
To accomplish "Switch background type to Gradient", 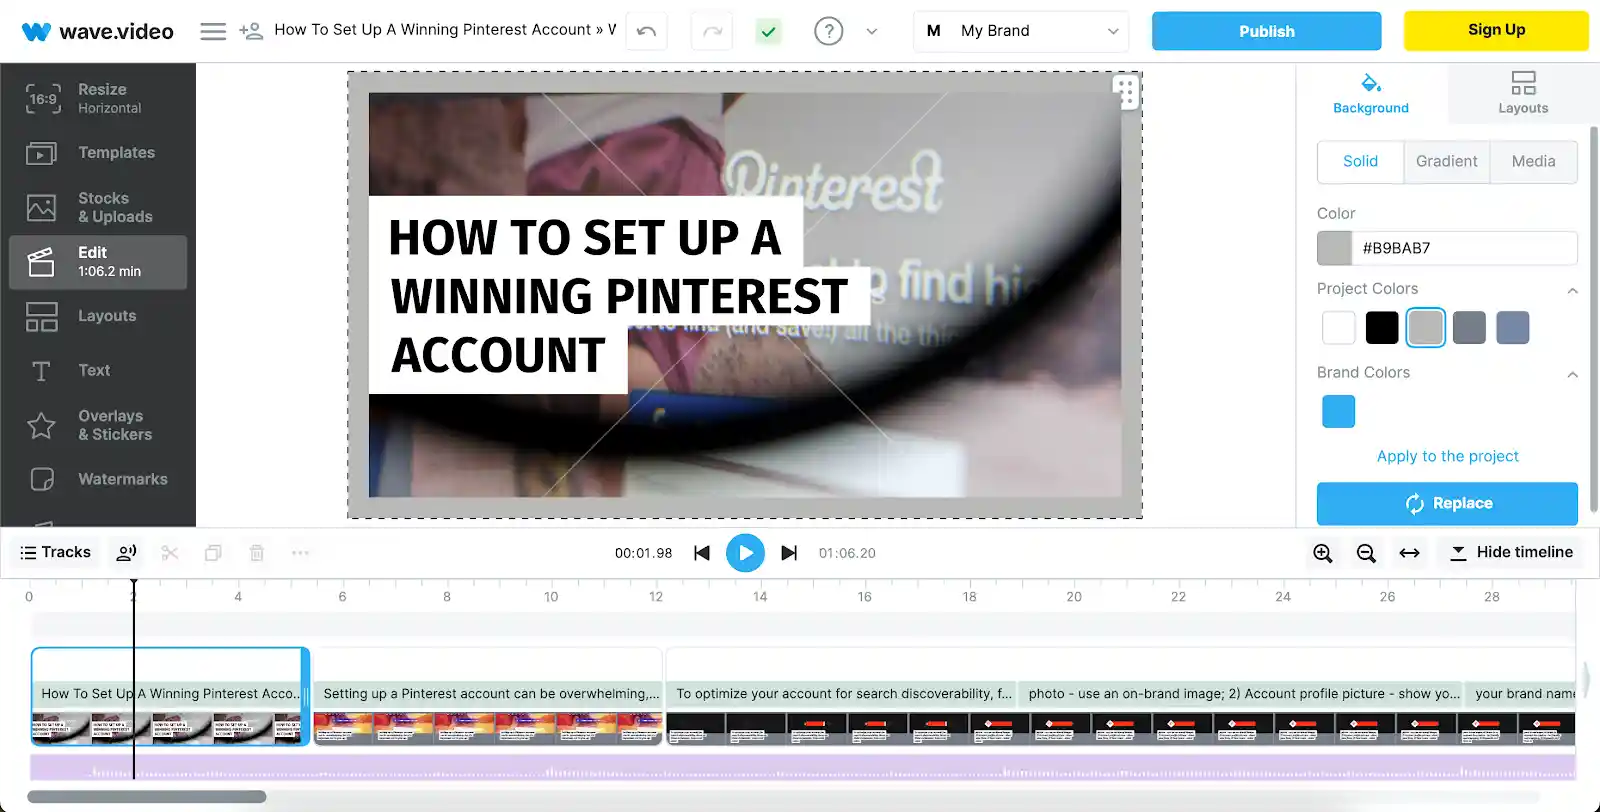I will (1446, 161).
